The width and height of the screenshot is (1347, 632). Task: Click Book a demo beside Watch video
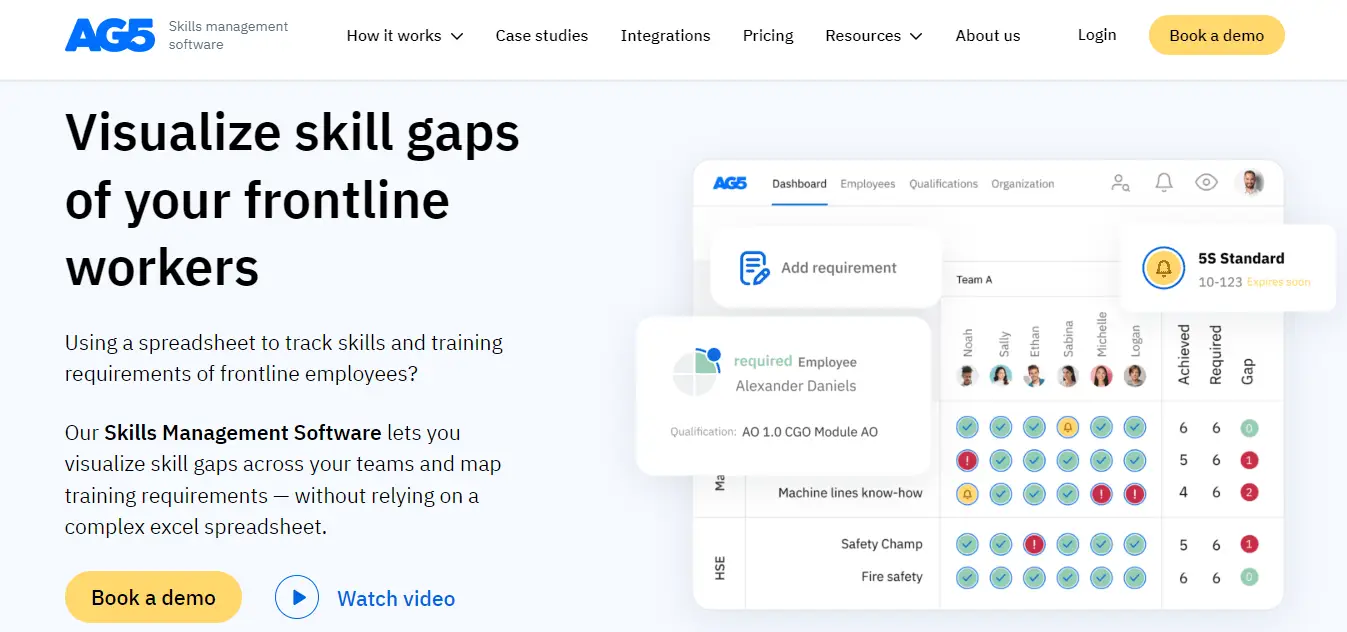(153, 598)
